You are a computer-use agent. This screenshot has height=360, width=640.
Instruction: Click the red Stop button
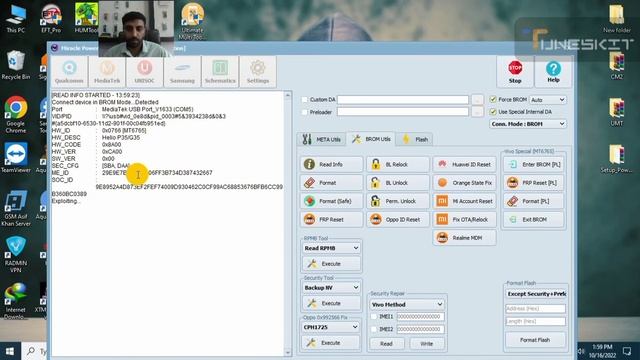click(x=515, y=72)
